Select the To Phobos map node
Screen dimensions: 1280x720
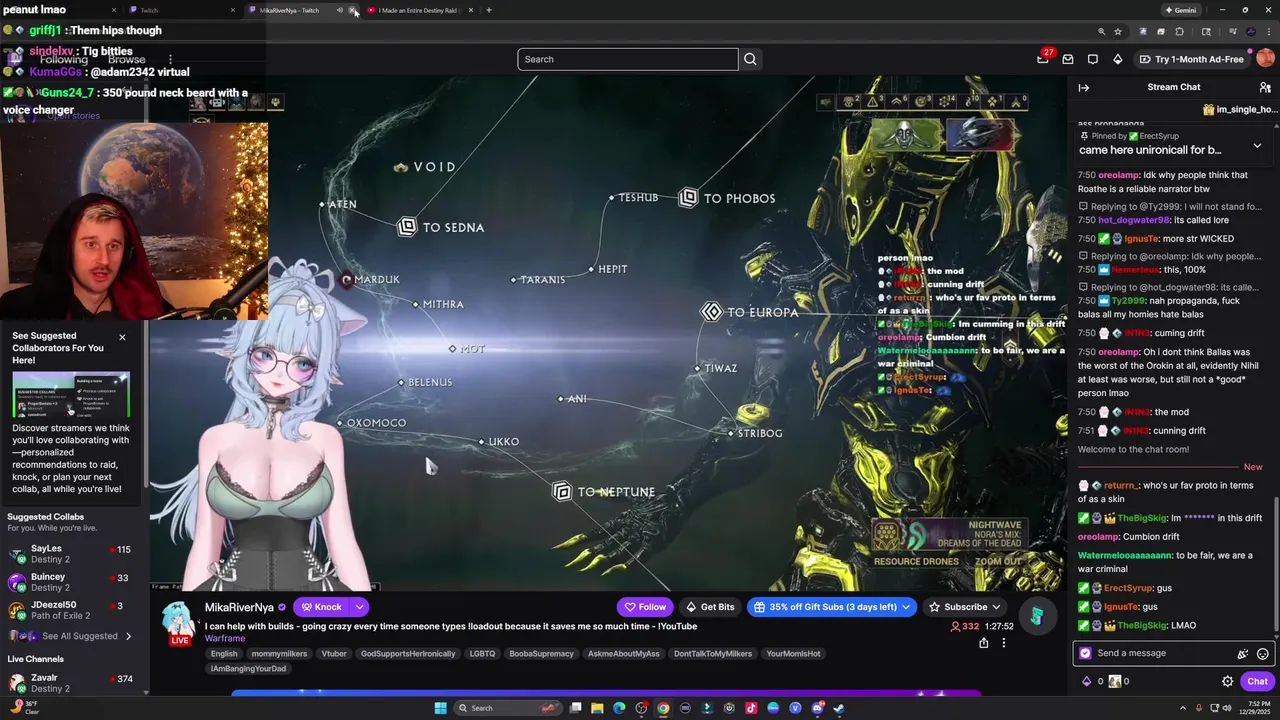(x=727, y=198)
